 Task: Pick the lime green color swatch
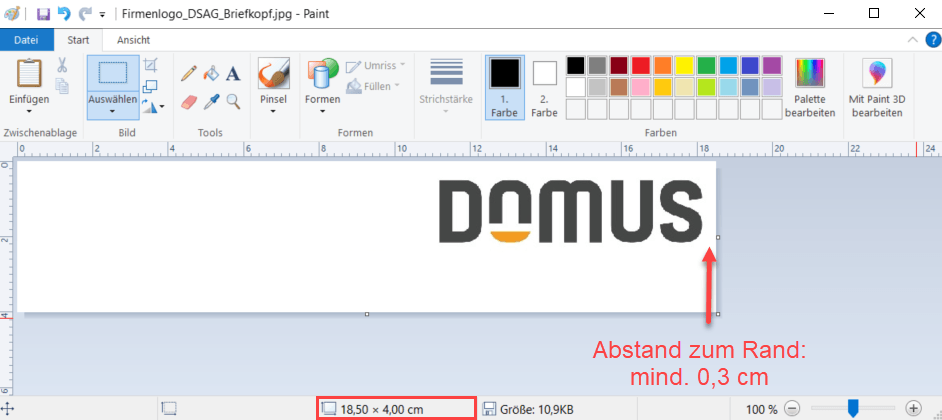click(x=706, y=87)
